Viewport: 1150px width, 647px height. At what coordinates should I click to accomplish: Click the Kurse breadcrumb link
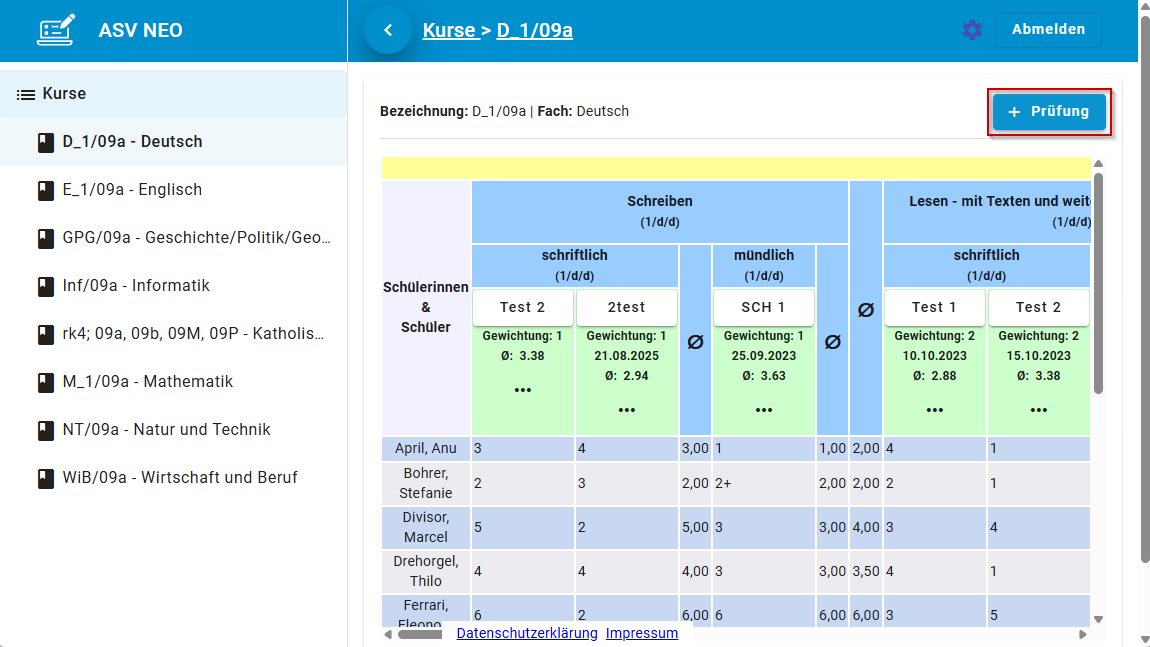449,30
